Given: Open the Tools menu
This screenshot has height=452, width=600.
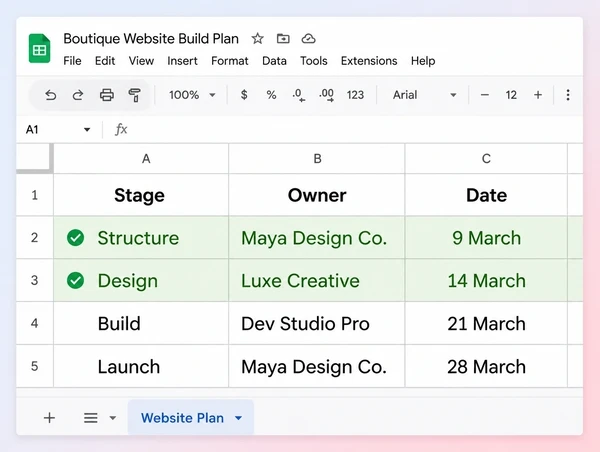Looking at the screenshot, I should pyautogui.click(x=313, y=61).
